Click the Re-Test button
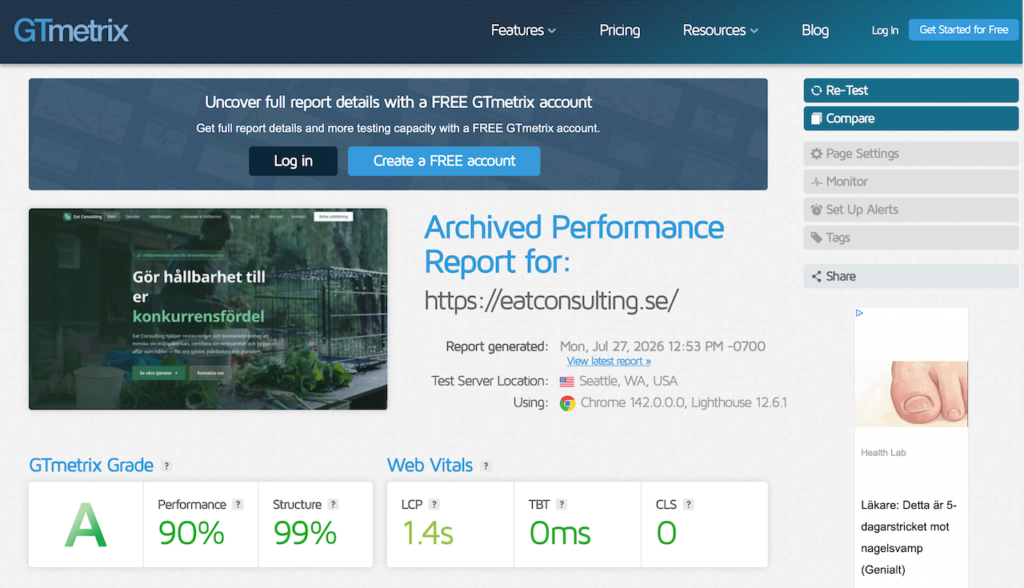Screen dimensions: 1024x588 [x=911, y=90]
